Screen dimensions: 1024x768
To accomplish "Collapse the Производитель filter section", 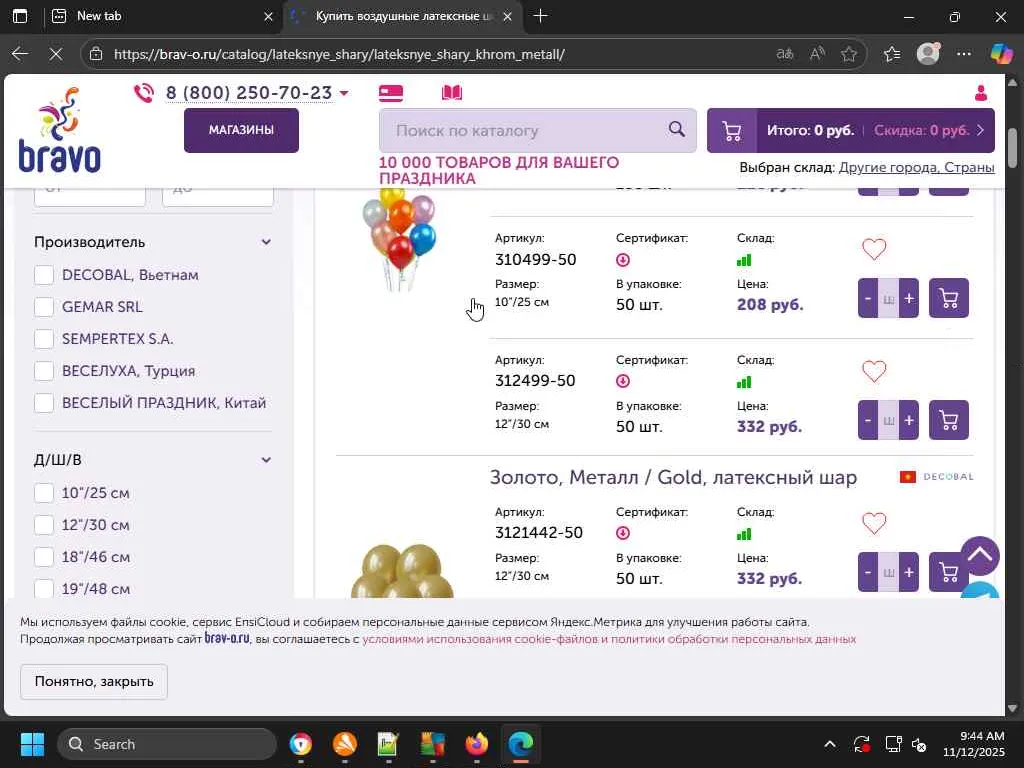I will [266, 242].
